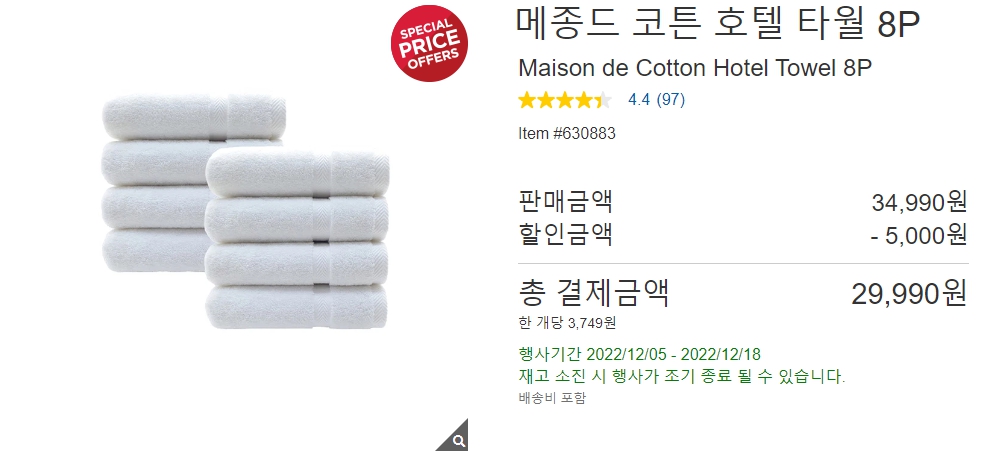Click the per-unit price 한 개당 3,749원

[x=567, y=323]
